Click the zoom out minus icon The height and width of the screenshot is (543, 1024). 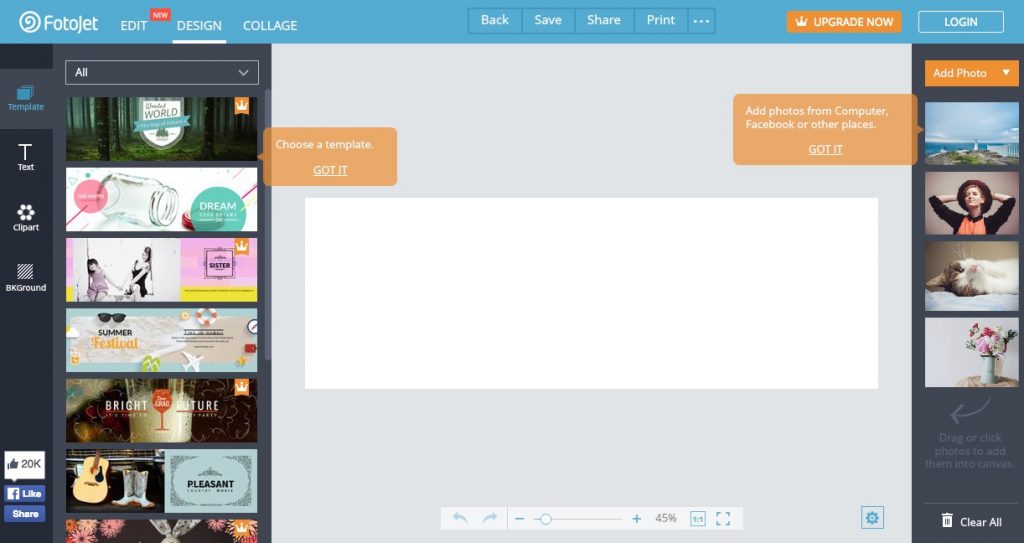(519, 518)
